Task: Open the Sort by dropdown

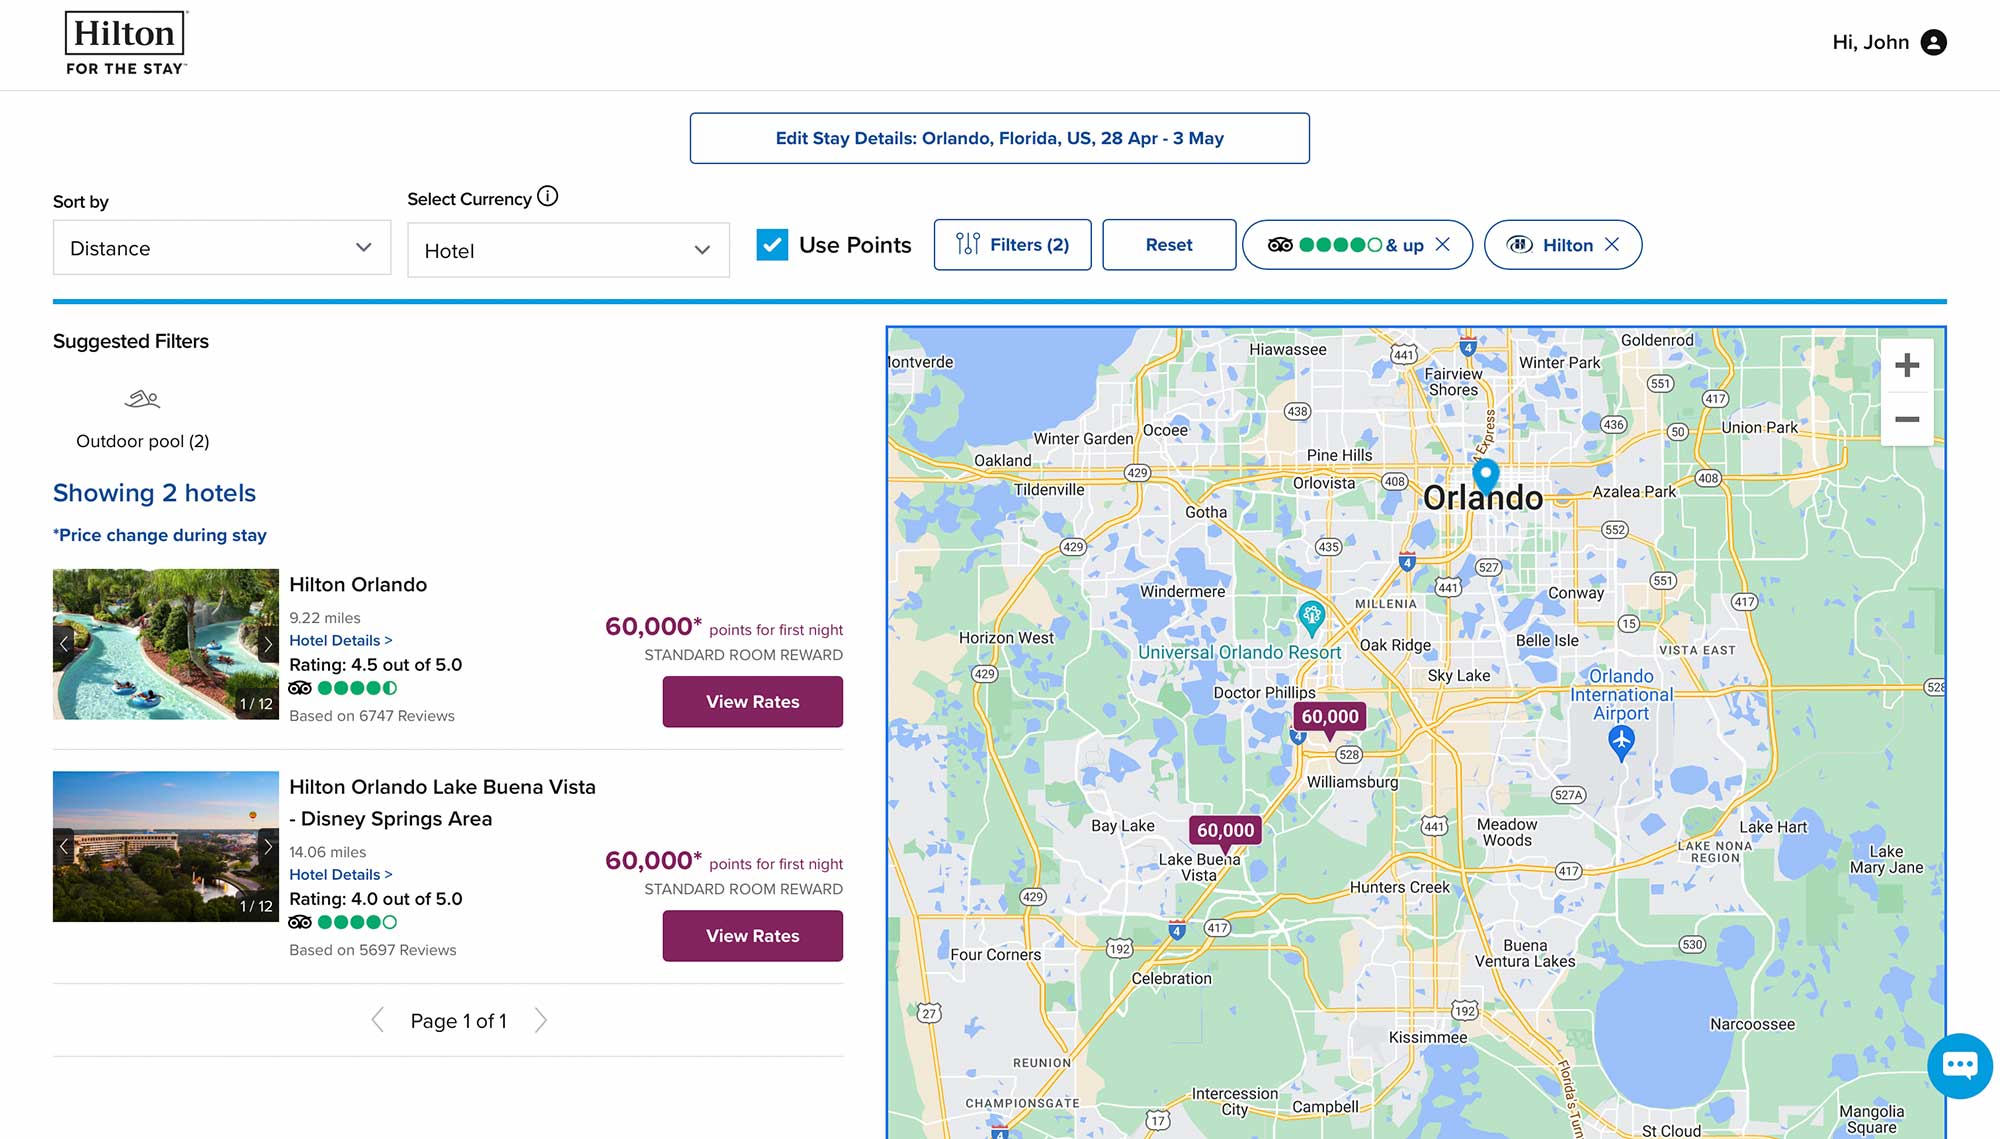Action: click(x=221, y=248)
